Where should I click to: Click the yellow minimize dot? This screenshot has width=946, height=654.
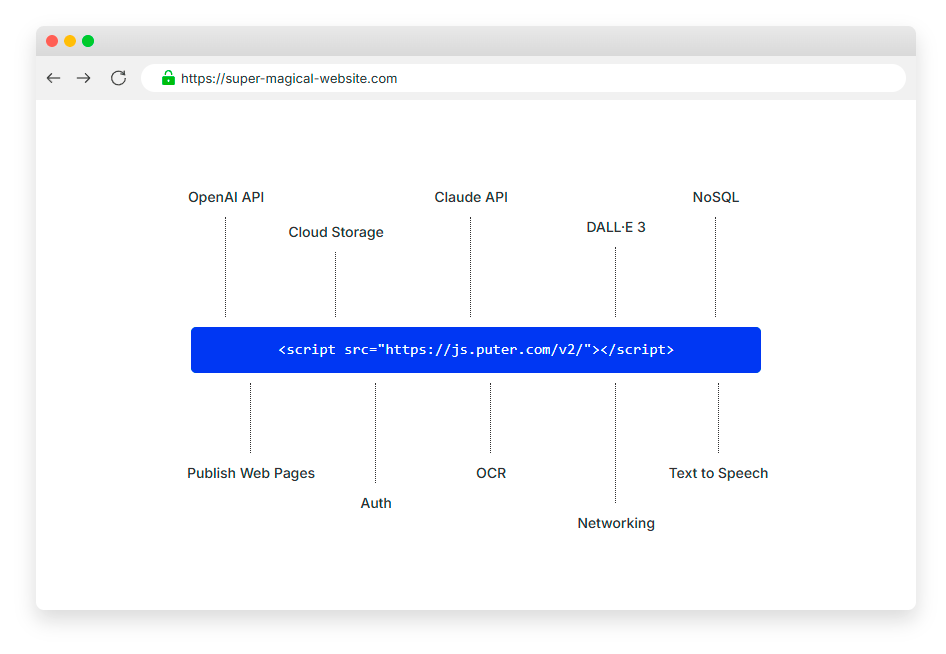[x=70, y=41]
